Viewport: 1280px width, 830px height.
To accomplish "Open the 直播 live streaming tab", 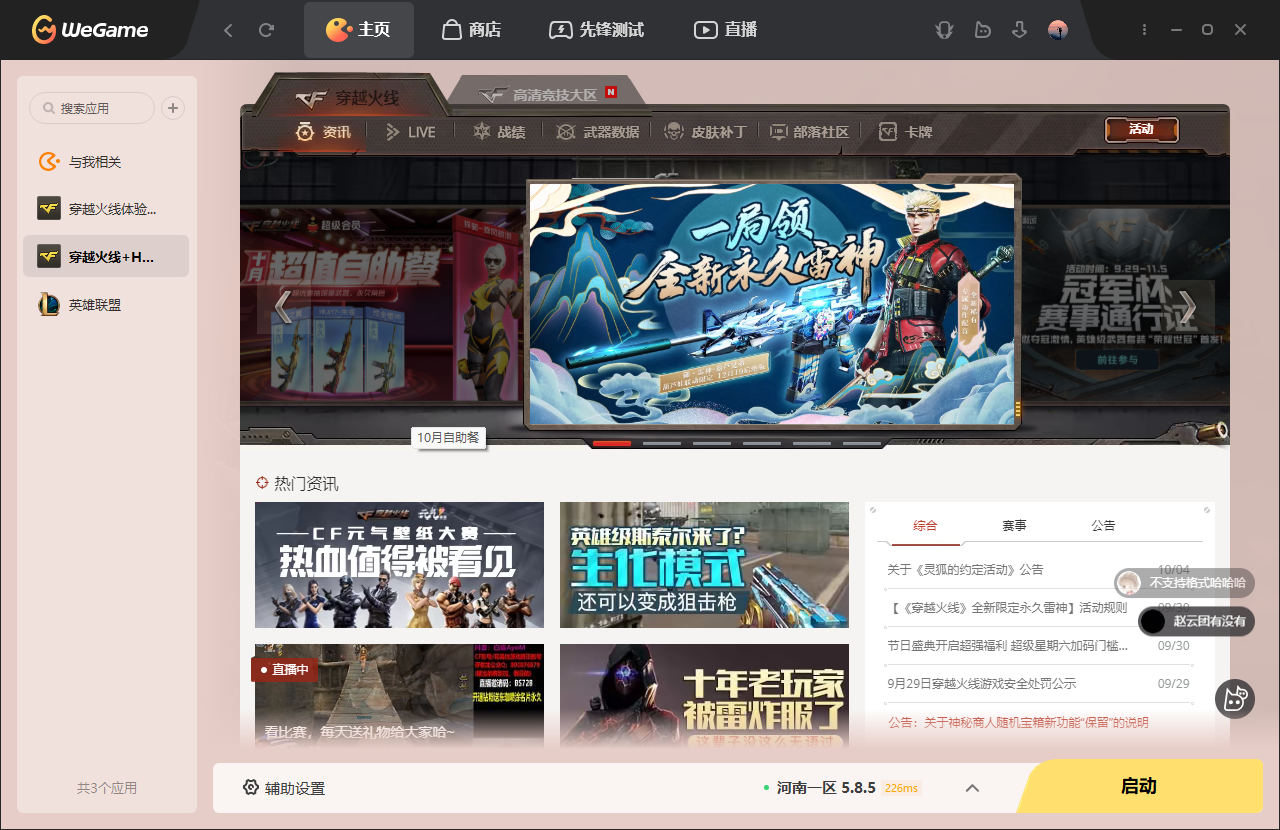I will (x=726, y=30).
